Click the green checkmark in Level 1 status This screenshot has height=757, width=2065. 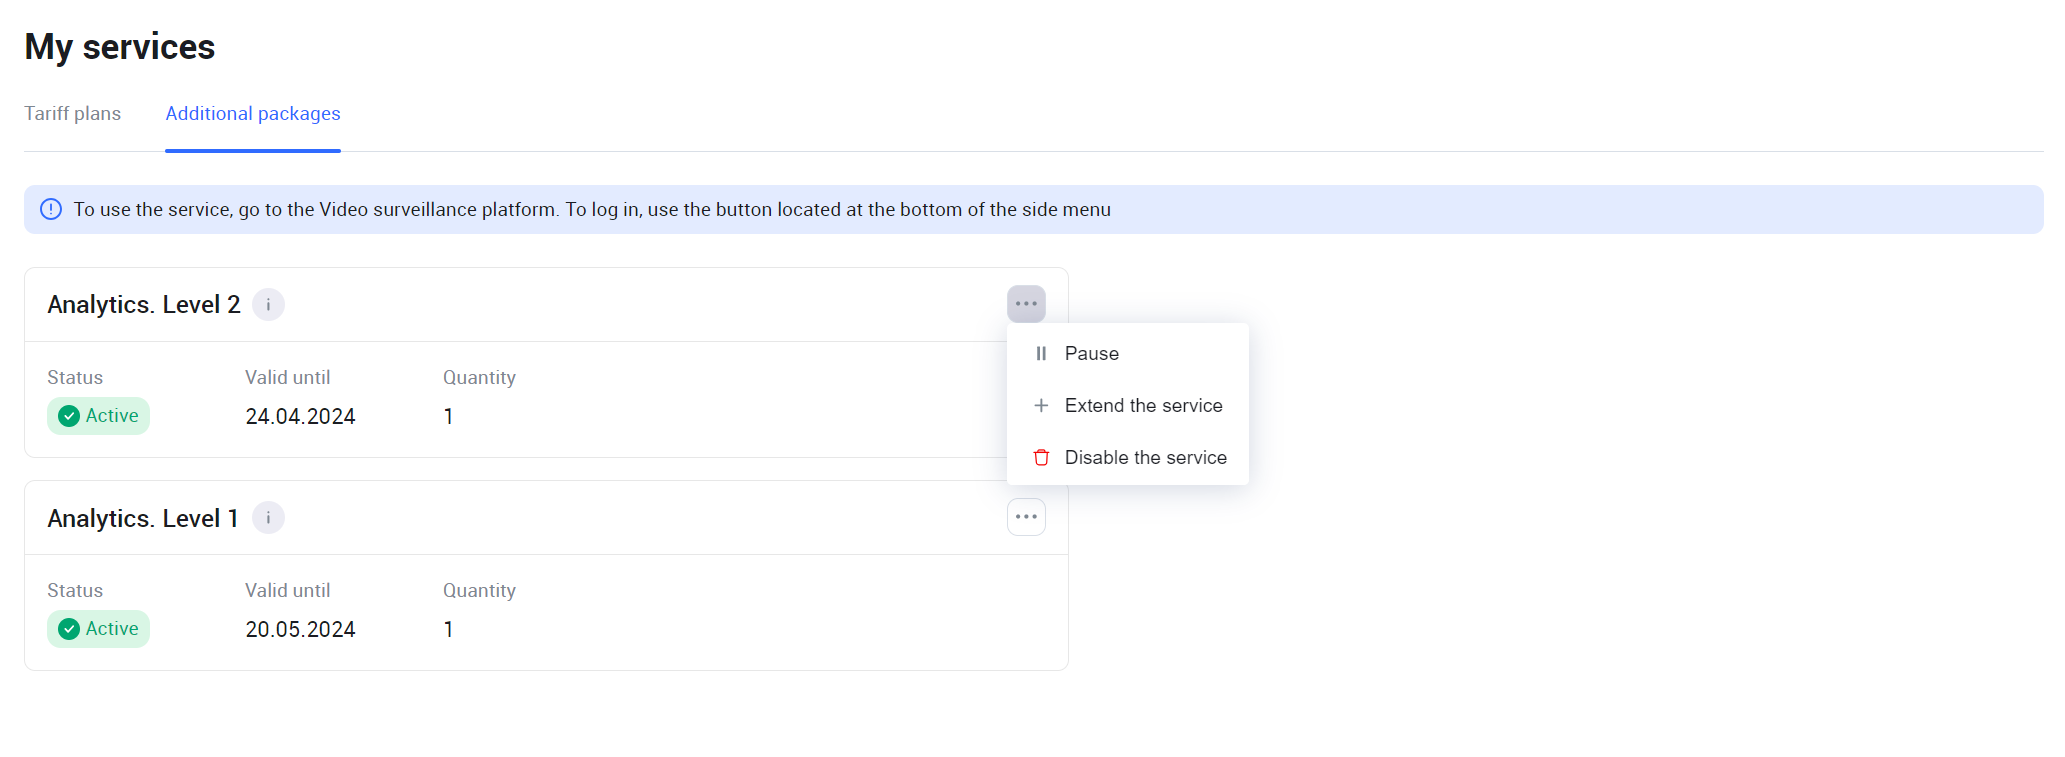(69, 629)
